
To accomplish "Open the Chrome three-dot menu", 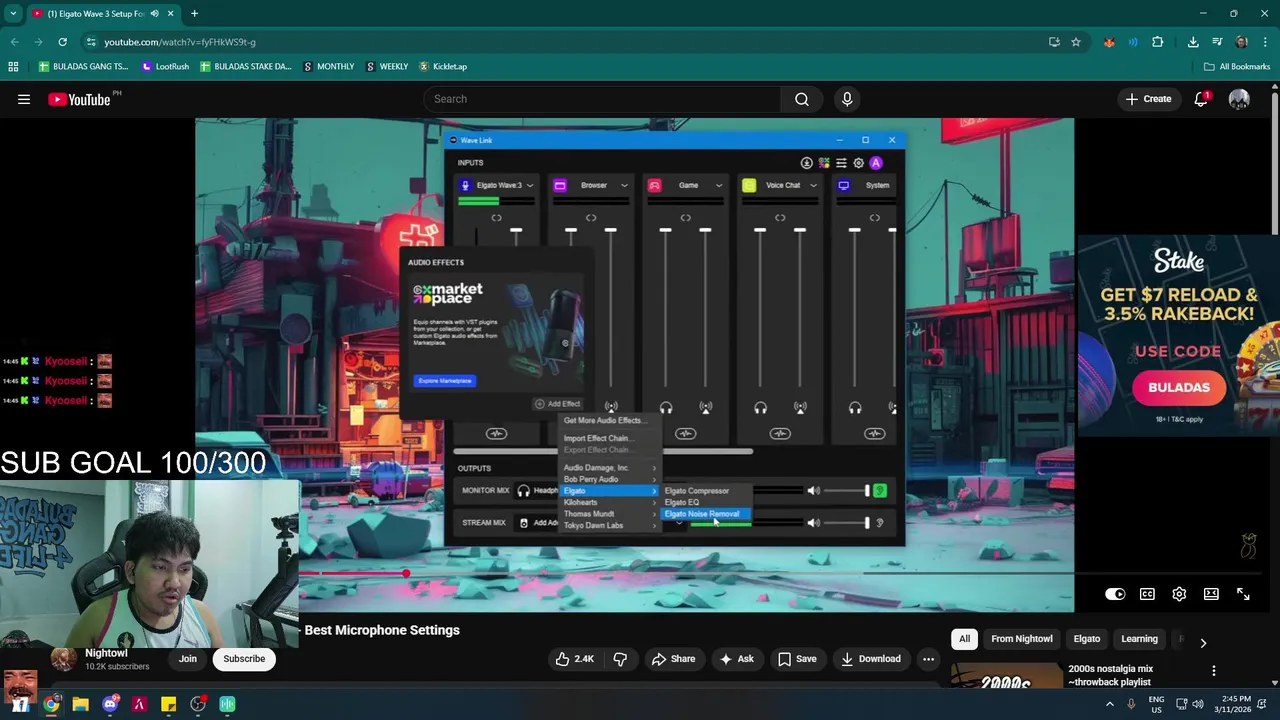I will 1265,42.
